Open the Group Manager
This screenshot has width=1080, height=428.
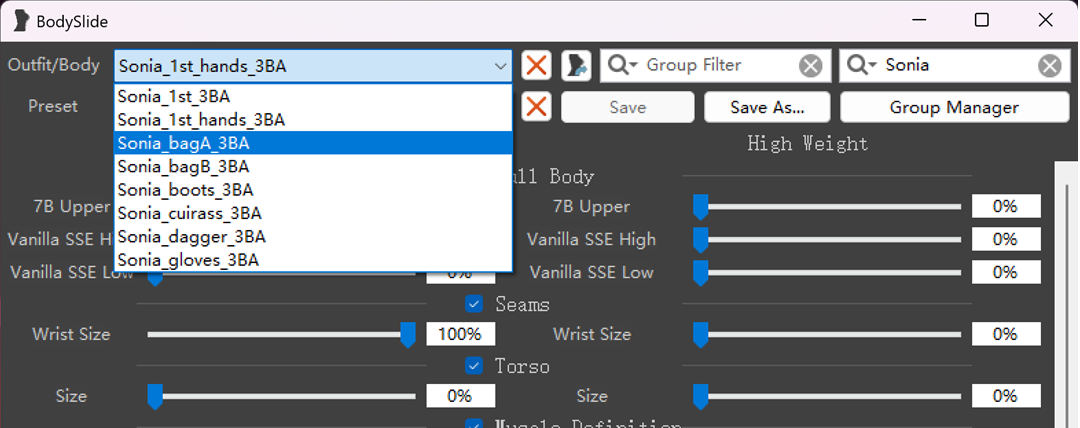click(954, 107)
